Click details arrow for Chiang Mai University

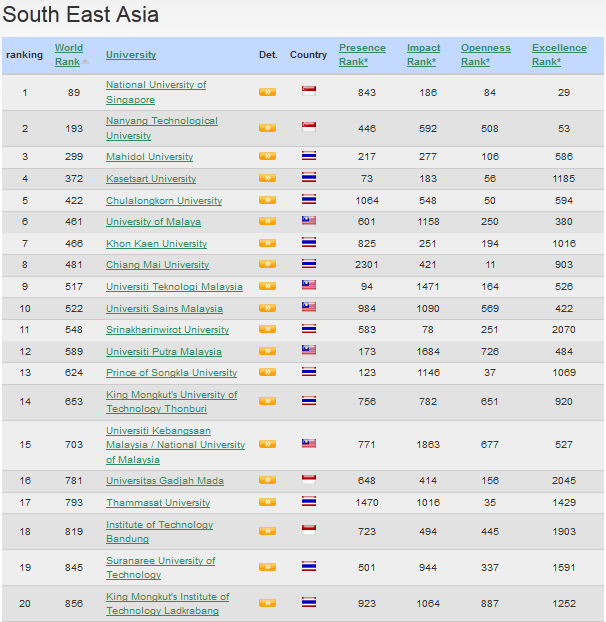pos(267,264)
